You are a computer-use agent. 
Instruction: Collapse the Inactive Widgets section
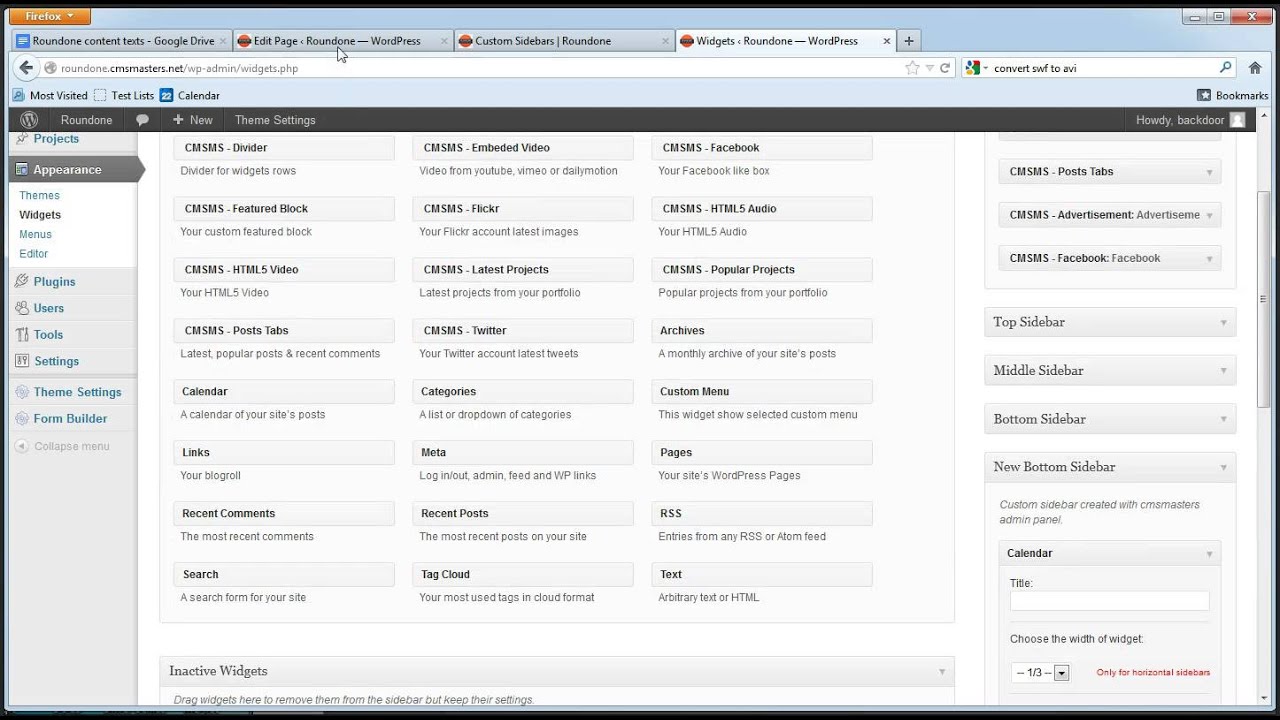942,671
